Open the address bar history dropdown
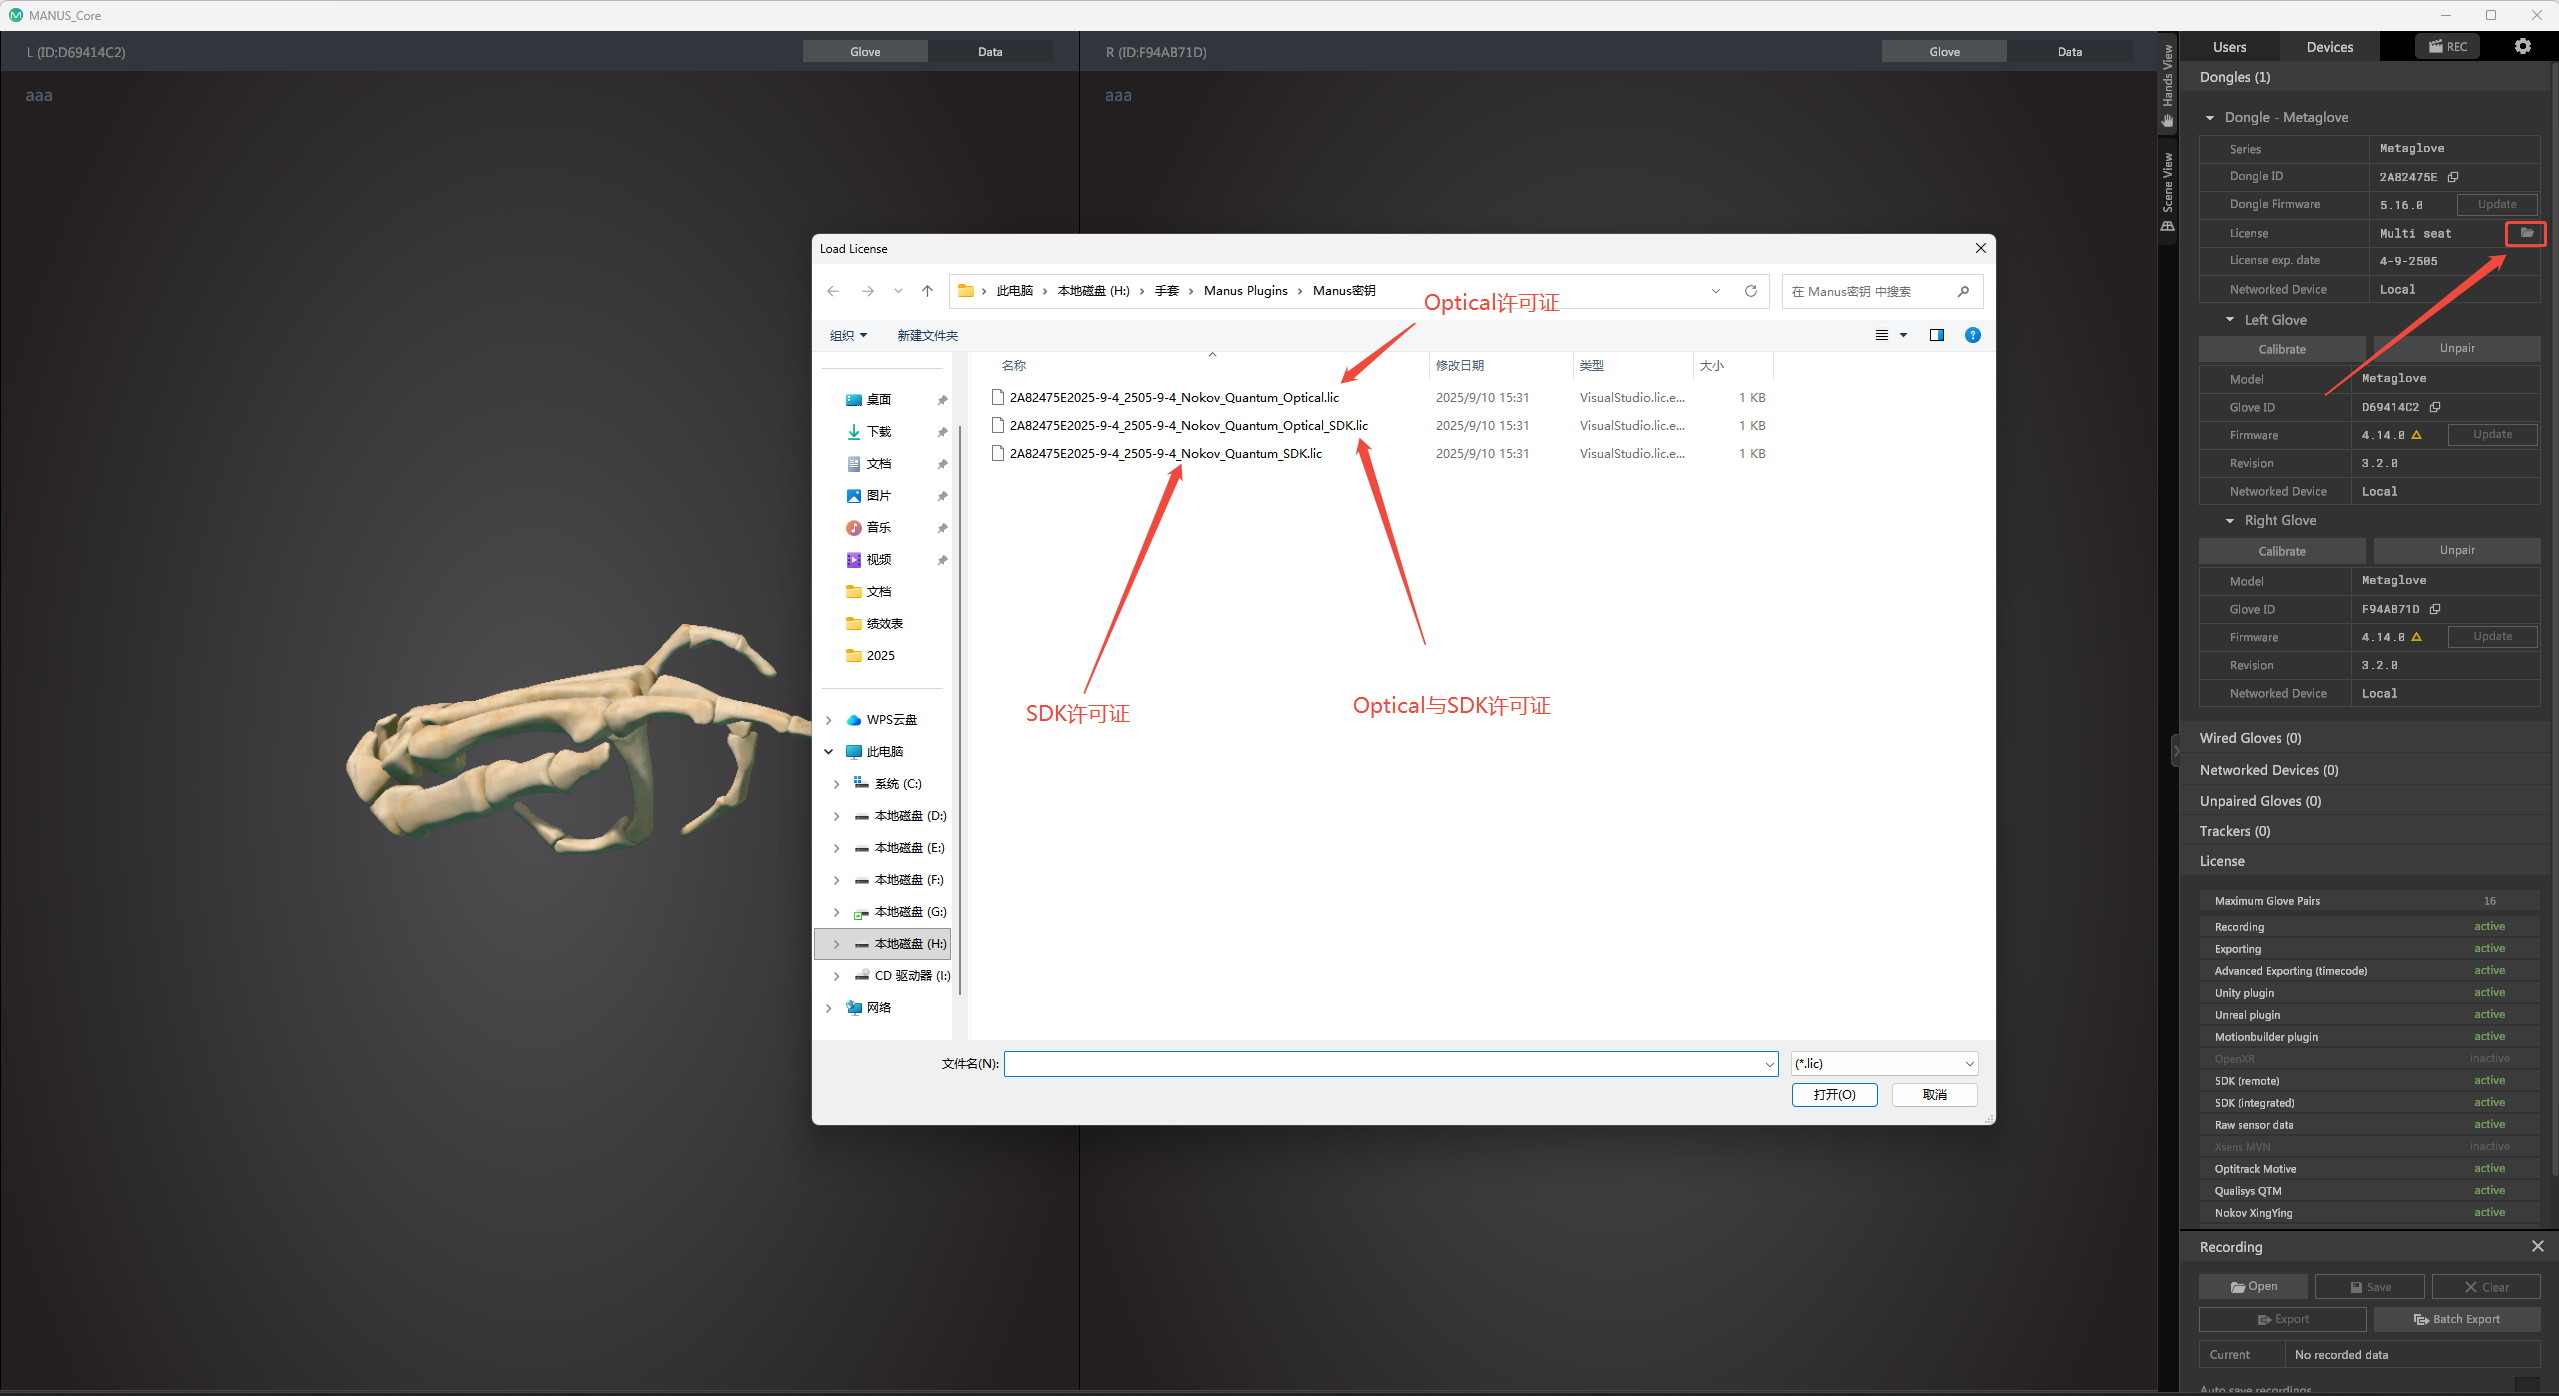The image size is (2559, 1396). coord(1716,291)
